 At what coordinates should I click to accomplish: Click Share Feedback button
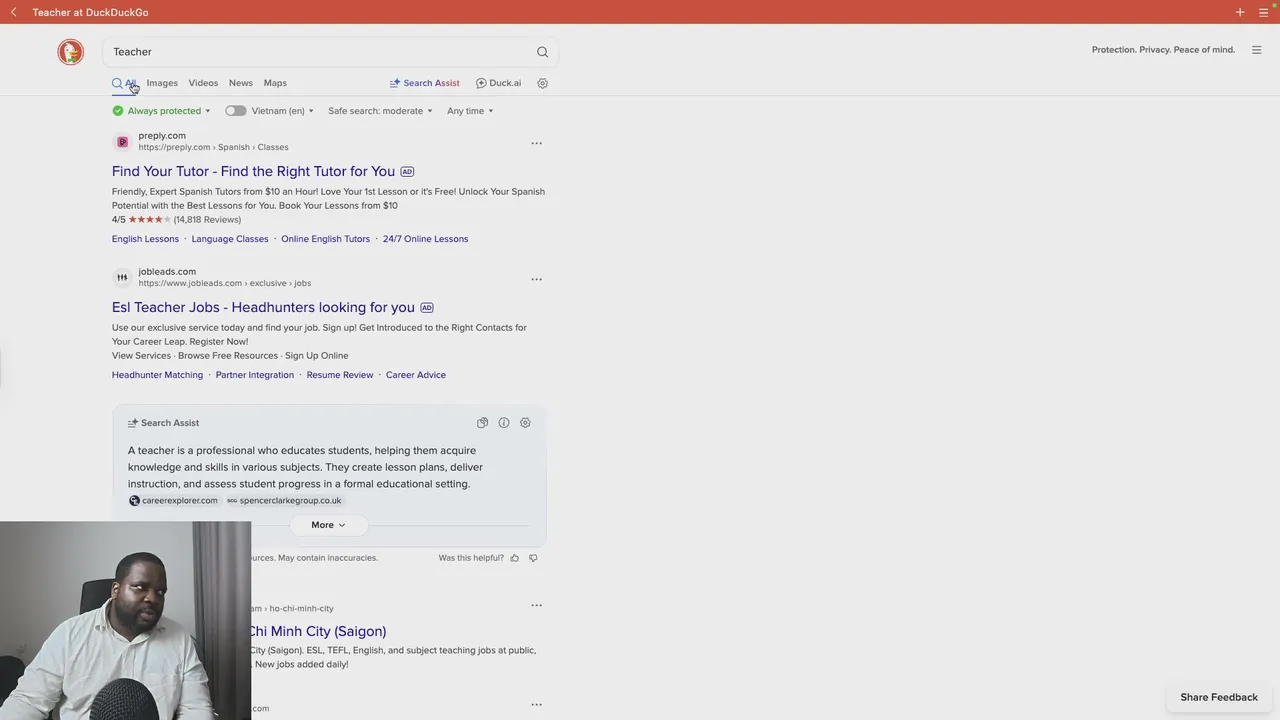(1219, 697)
